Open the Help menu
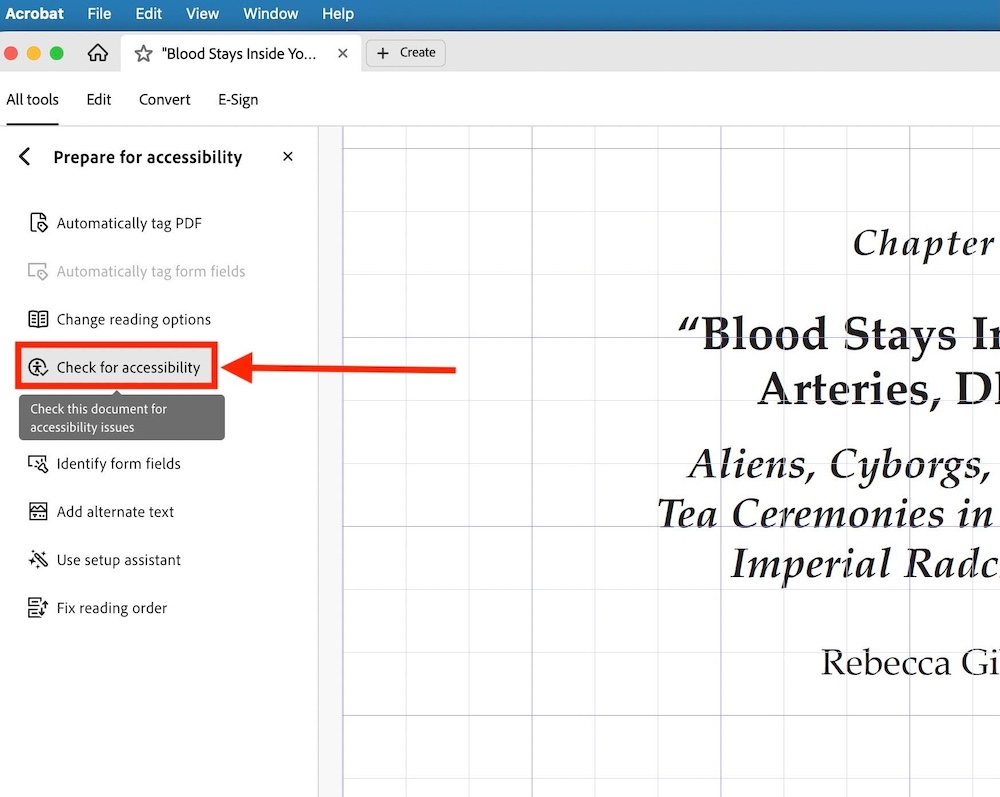This screenshot has width=1000, height=797. pos(337,13)
